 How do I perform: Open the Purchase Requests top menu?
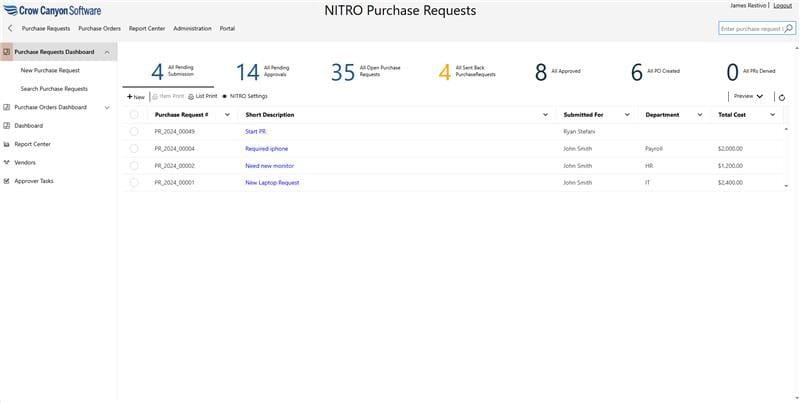tap(46, 29)
